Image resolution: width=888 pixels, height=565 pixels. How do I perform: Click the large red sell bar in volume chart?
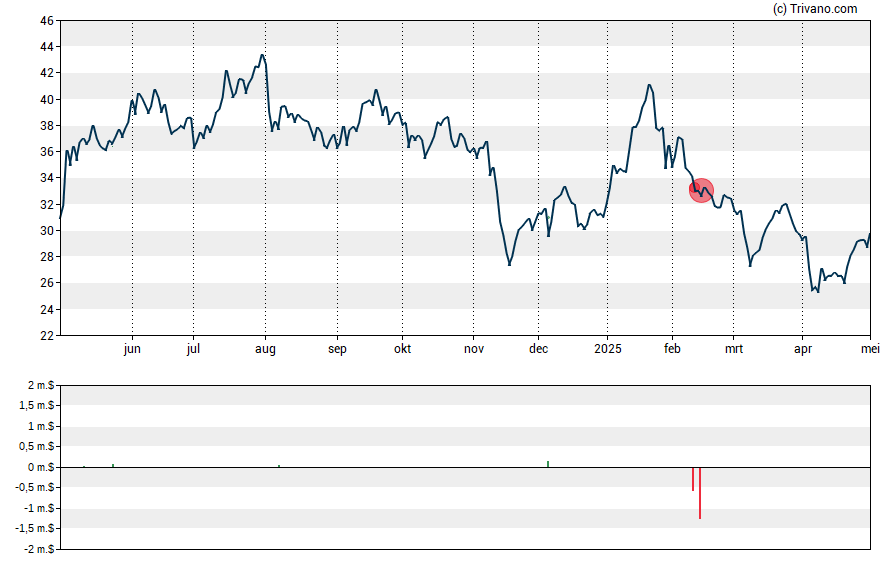[700, 493]
